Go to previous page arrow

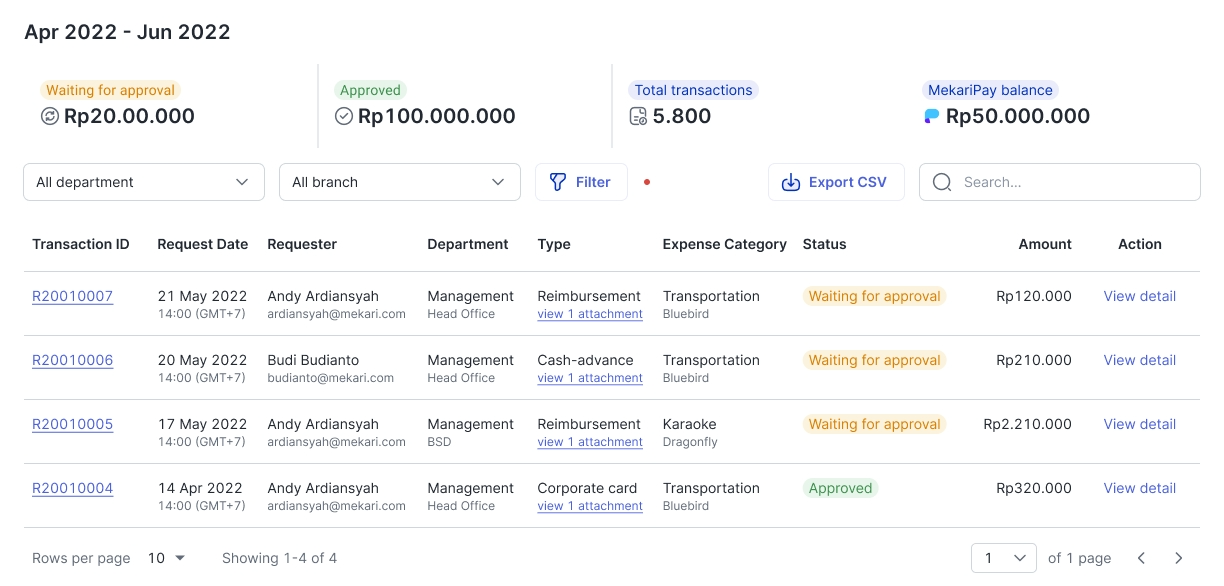click(1141, 558)
